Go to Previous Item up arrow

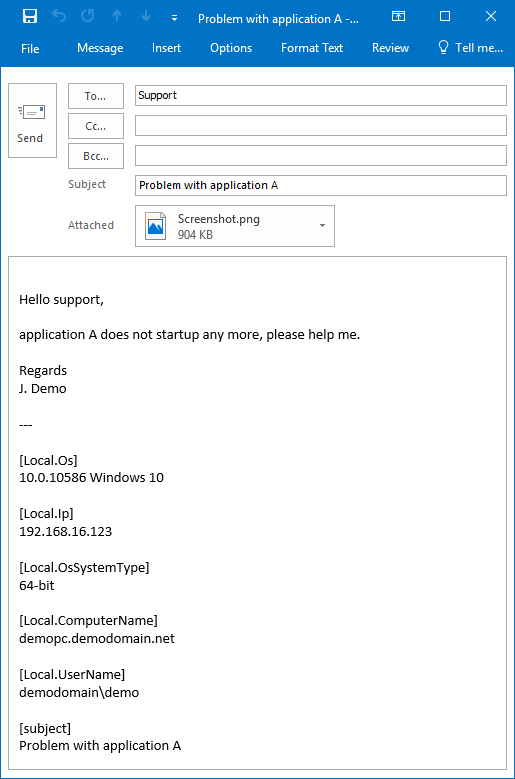(x=117, y=16)
